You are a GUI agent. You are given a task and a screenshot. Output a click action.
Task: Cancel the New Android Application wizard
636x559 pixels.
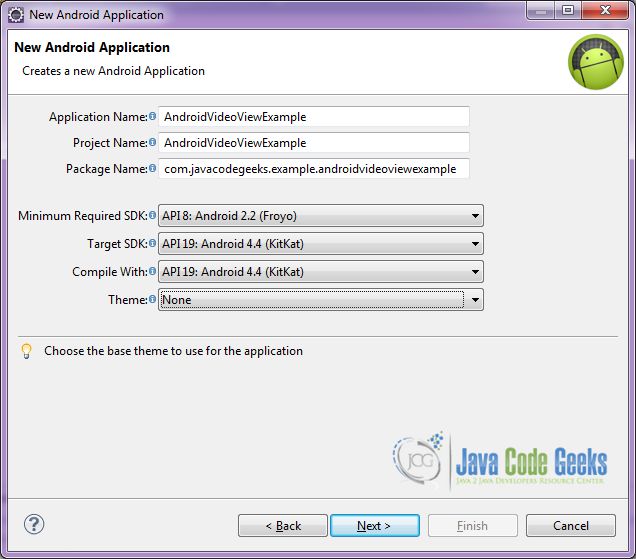(571, 526)
